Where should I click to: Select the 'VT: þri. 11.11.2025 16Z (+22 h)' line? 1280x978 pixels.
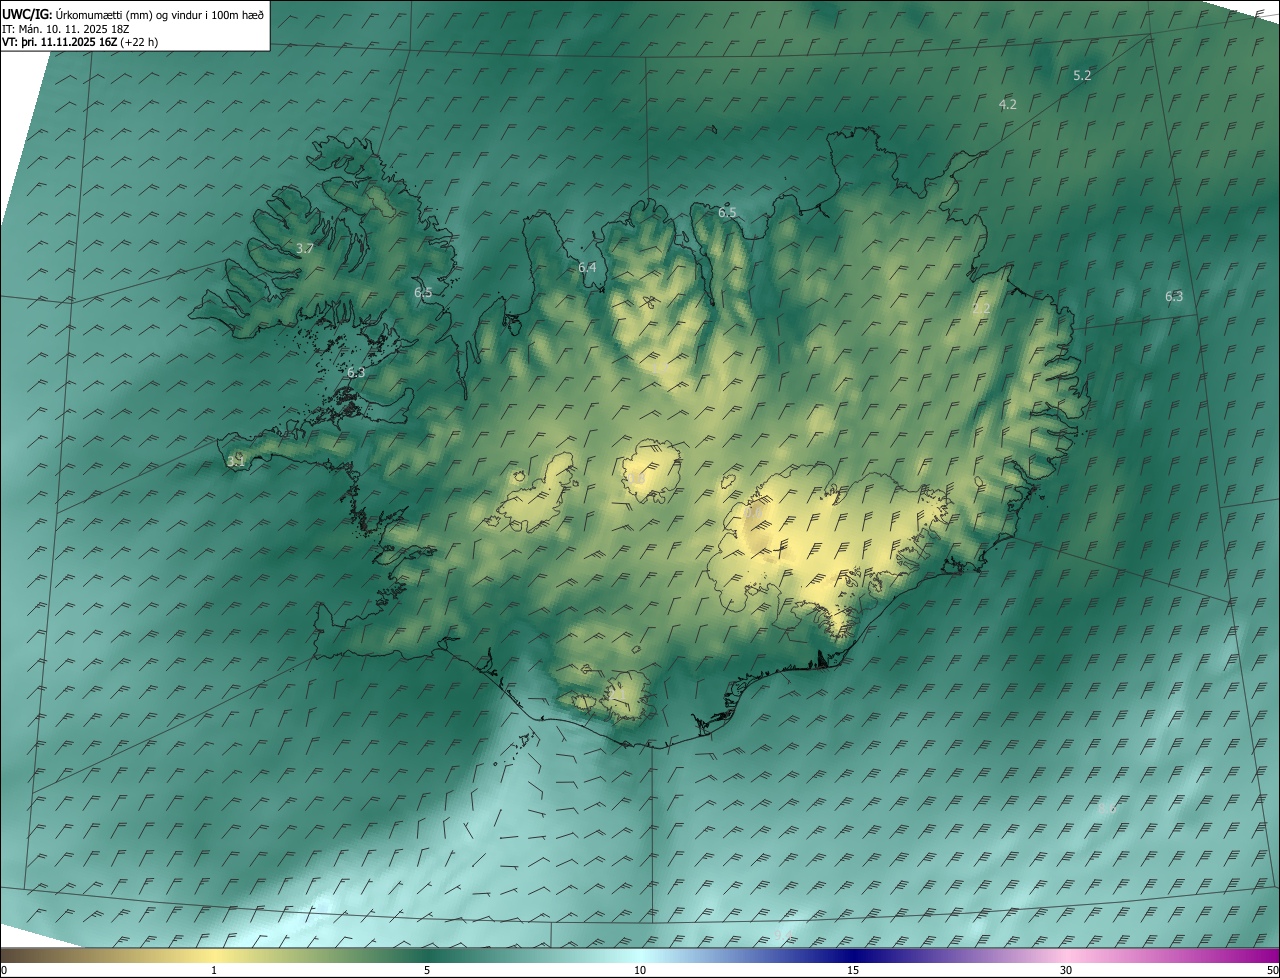[80, 42]
